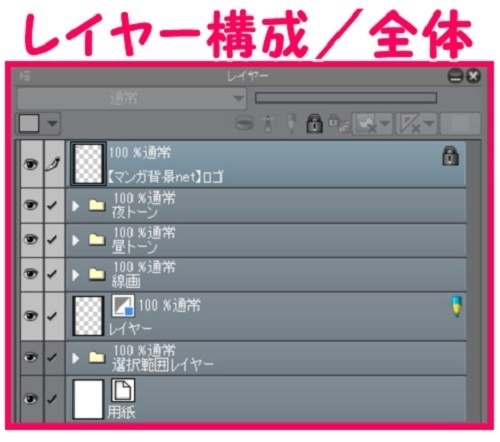Viewport: 500px width, 442px height.
Task: Toggle clip to layer below icon
Action: pyautogui.click(x=245, y=123)
